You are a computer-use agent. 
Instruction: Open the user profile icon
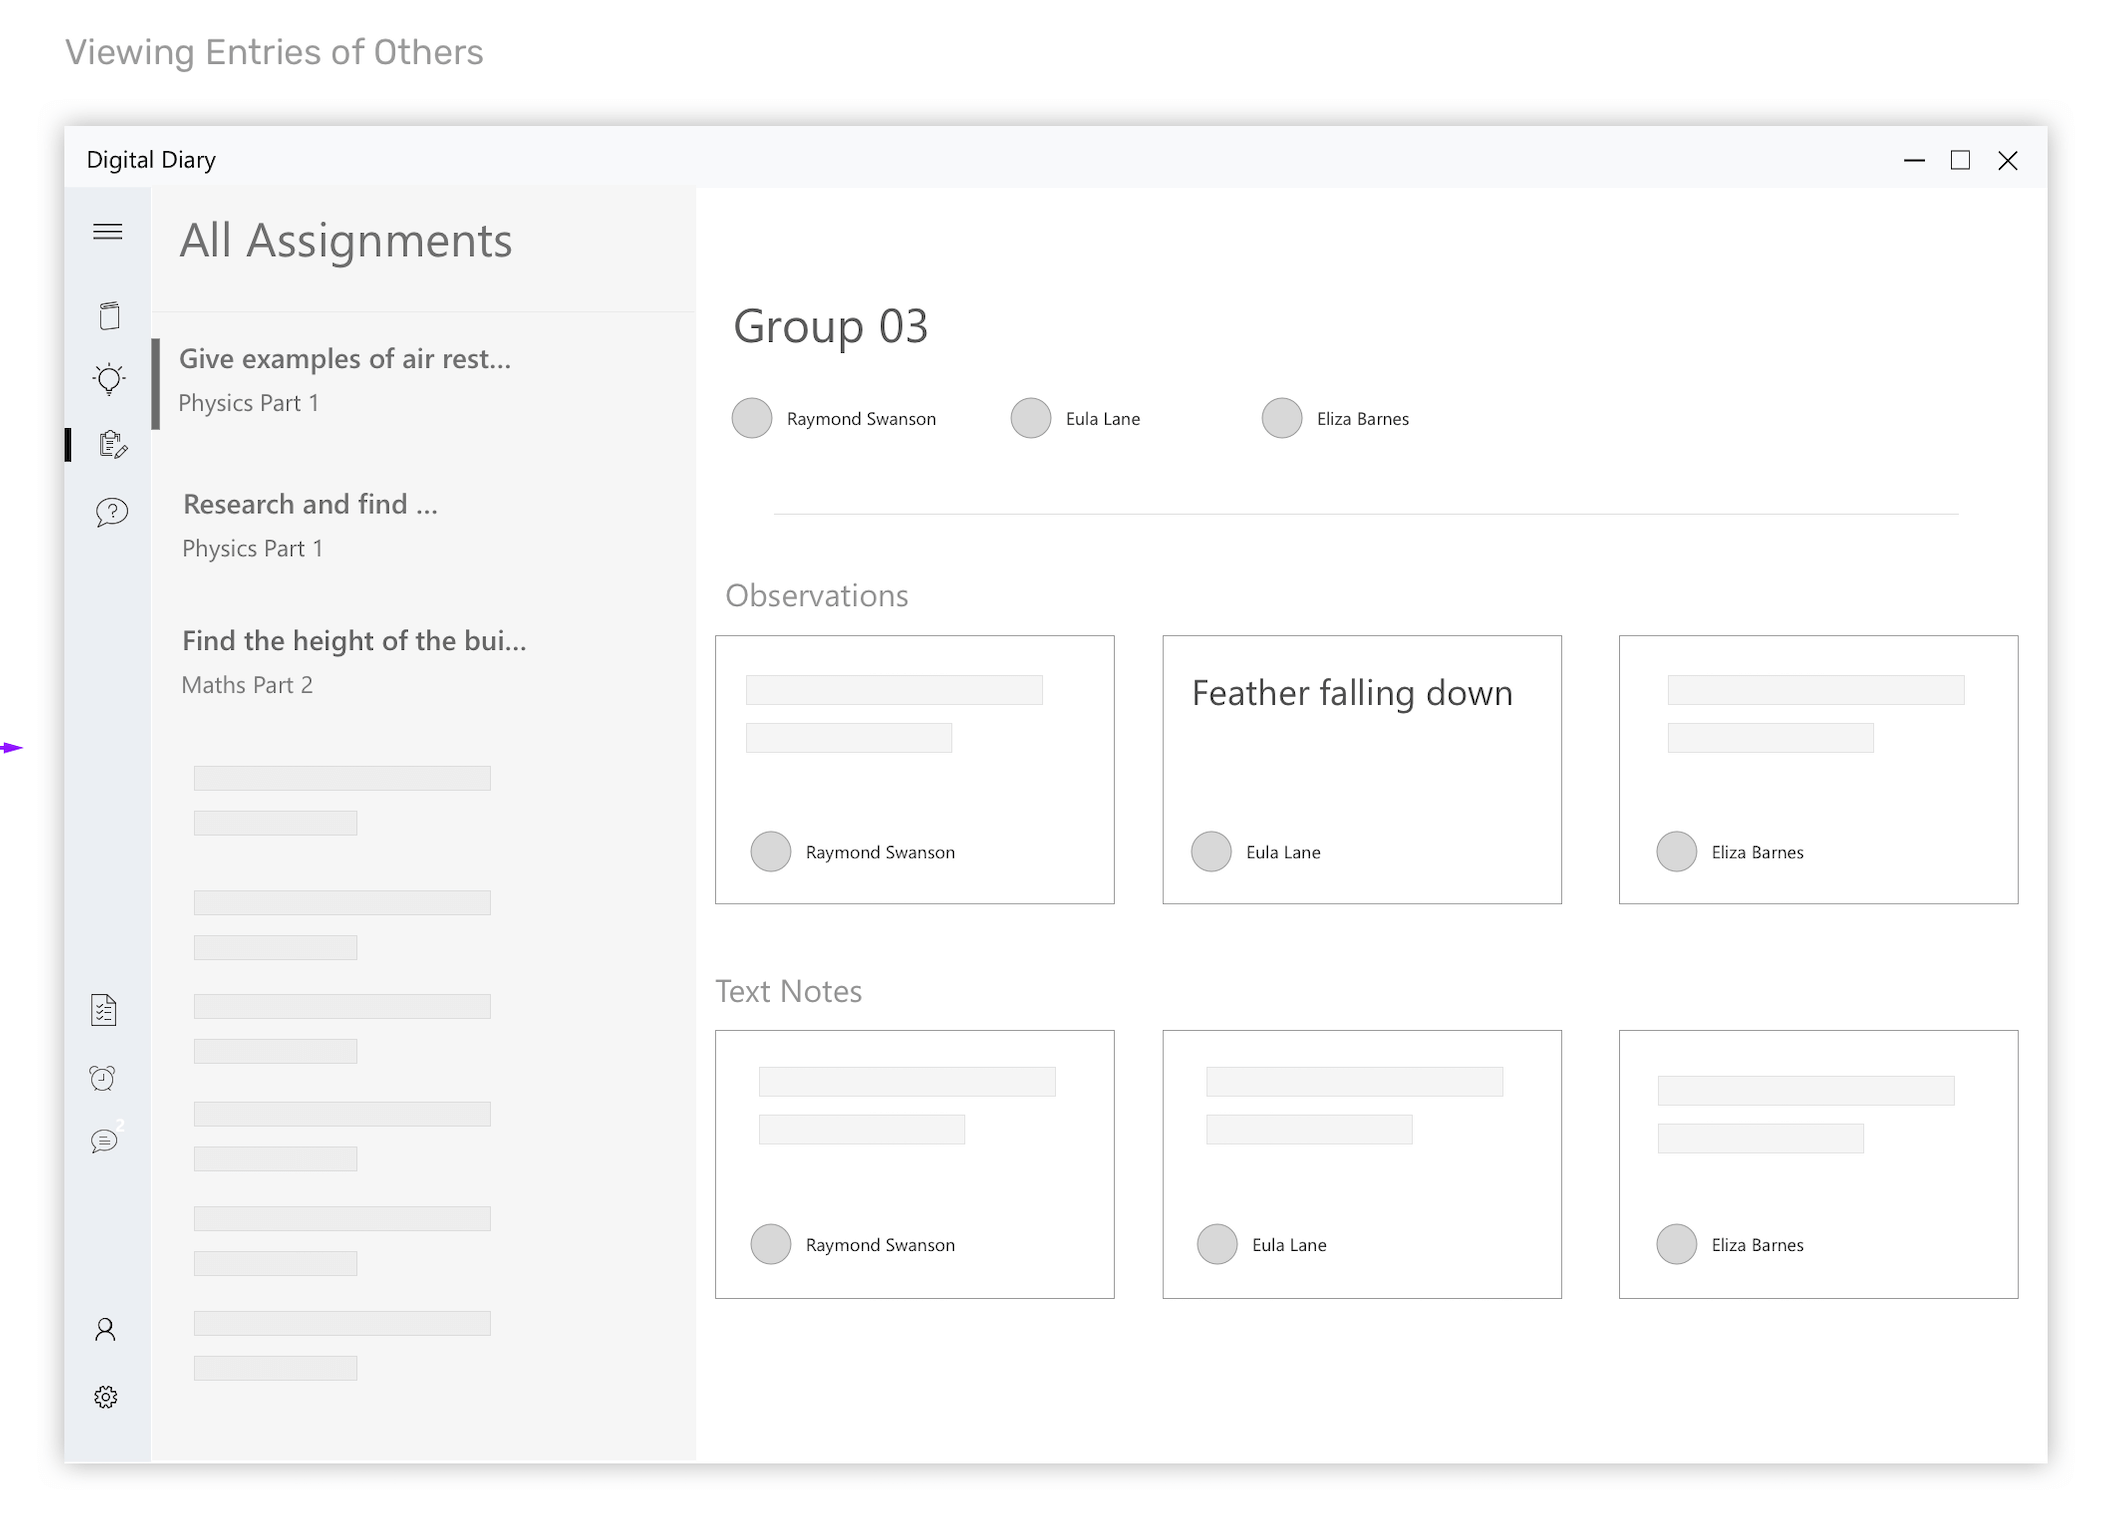pos(105,1329)
